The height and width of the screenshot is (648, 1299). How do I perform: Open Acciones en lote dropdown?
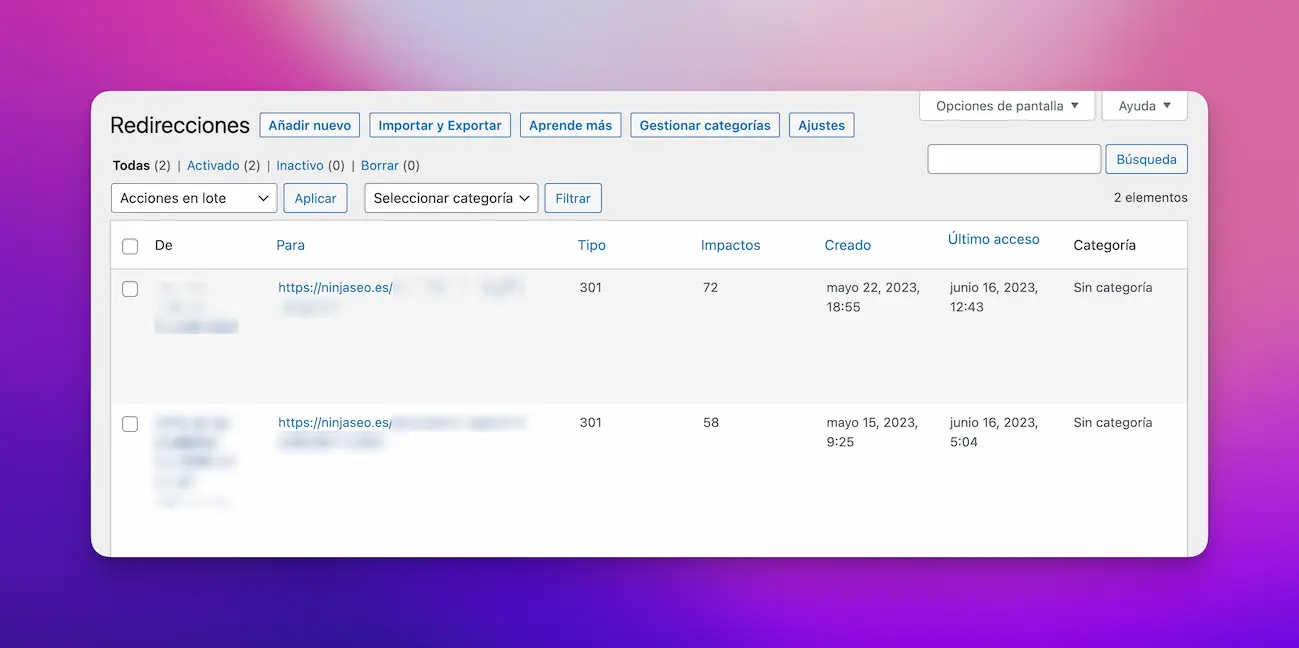[194, 198]
